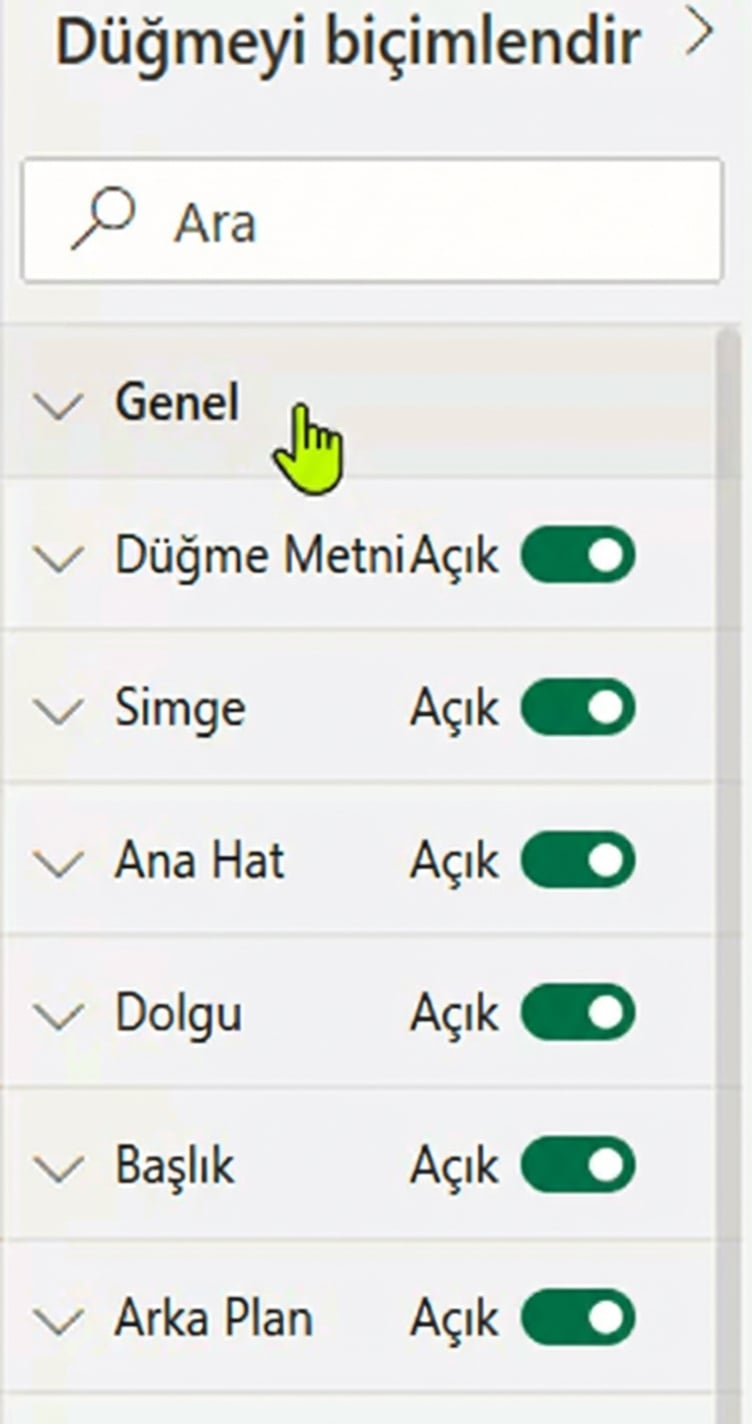This screenshot has height=1424, width=752.
Task: Toggle the Dolgu switch off
Action: tap(576, 1012)
